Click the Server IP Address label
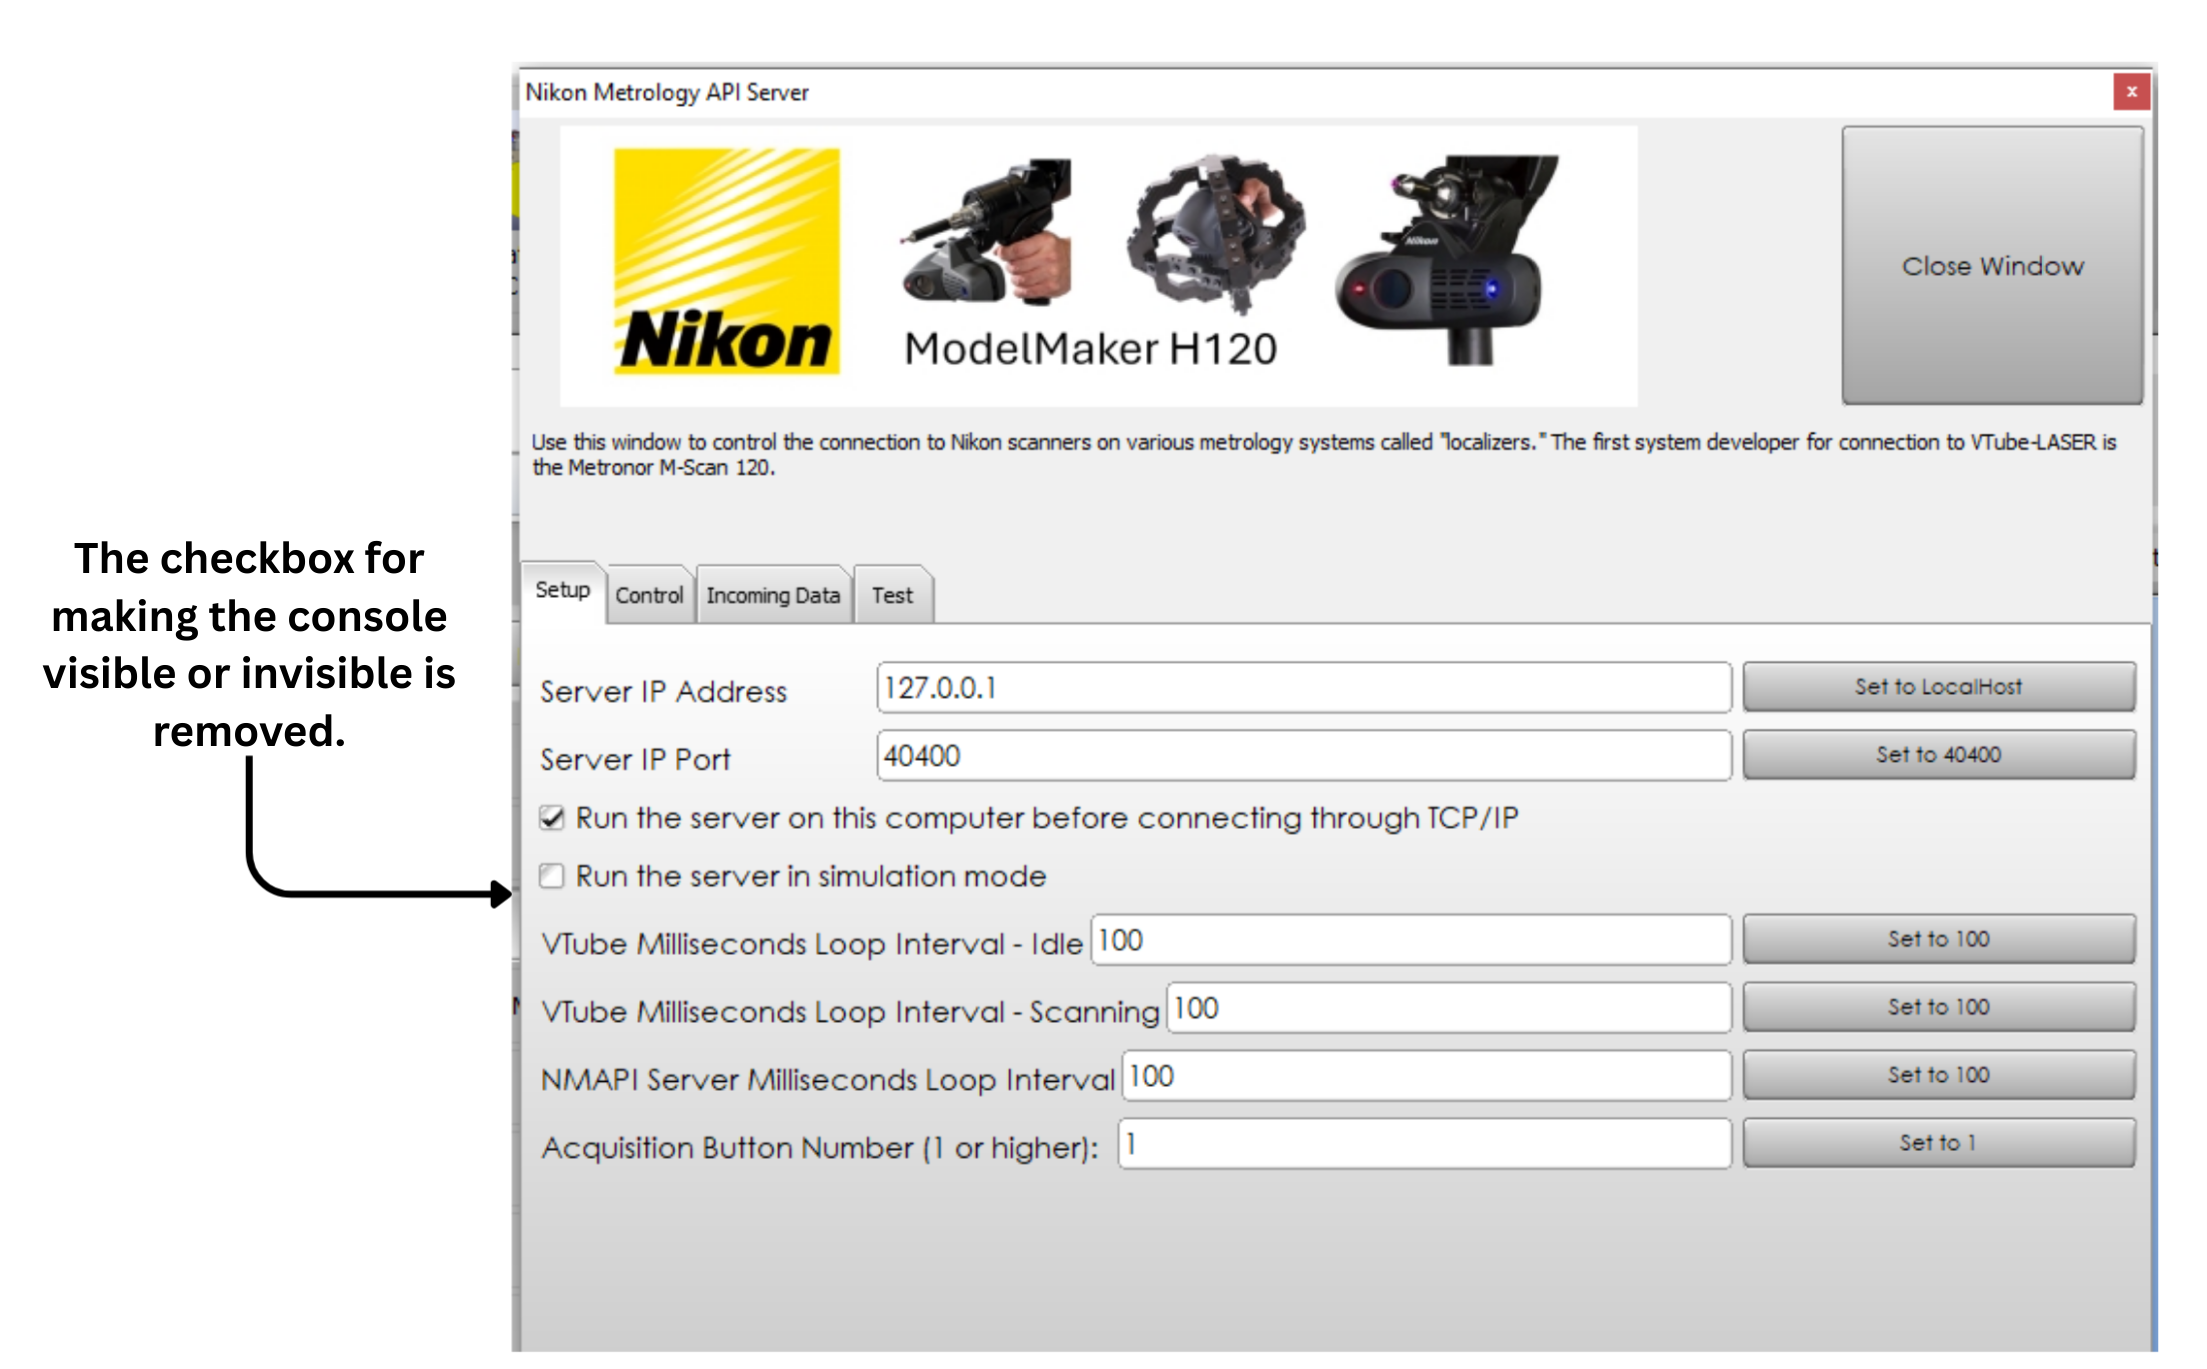Screen dimensions: 2207x1369 point(663,691)
